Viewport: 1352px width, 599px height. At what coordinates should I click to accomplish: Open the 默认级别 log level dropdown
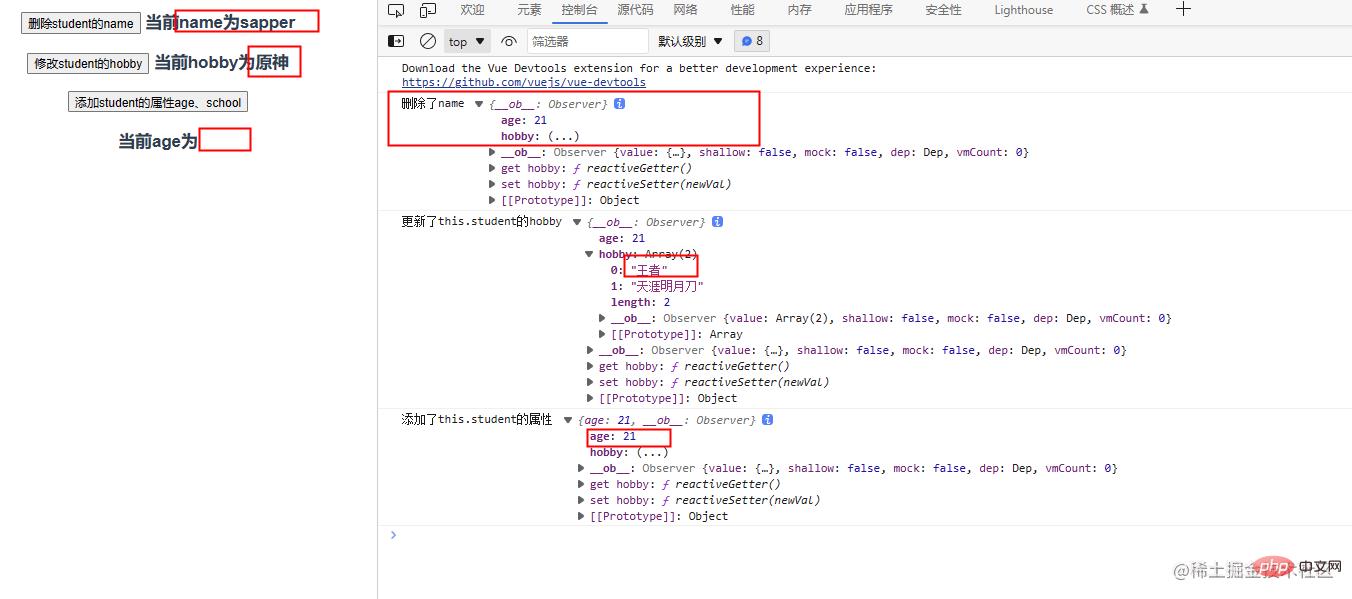pyautogui.click(x=690, y=41)
